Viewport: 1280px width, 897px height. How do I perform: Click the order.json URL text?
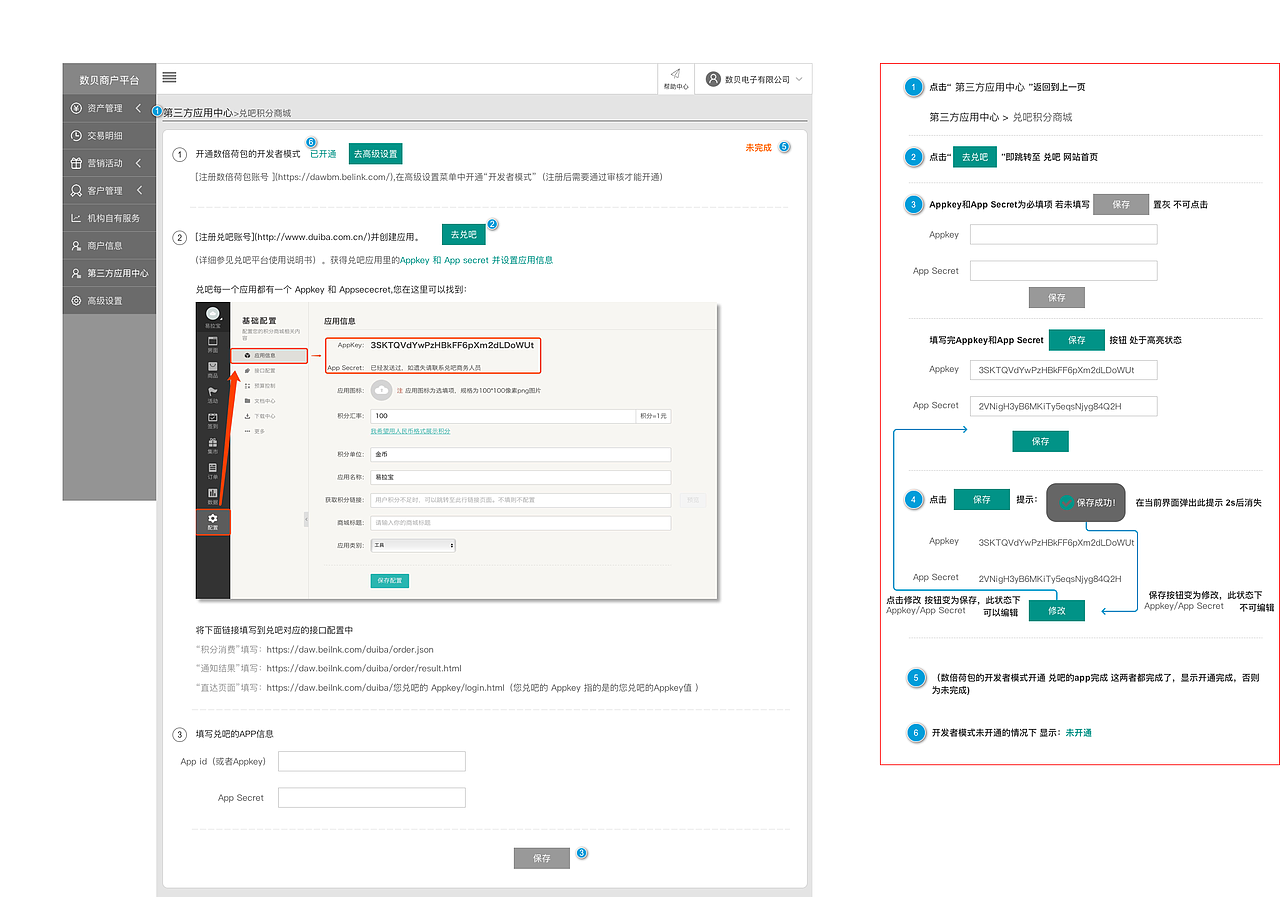click(x=350, y=650)
